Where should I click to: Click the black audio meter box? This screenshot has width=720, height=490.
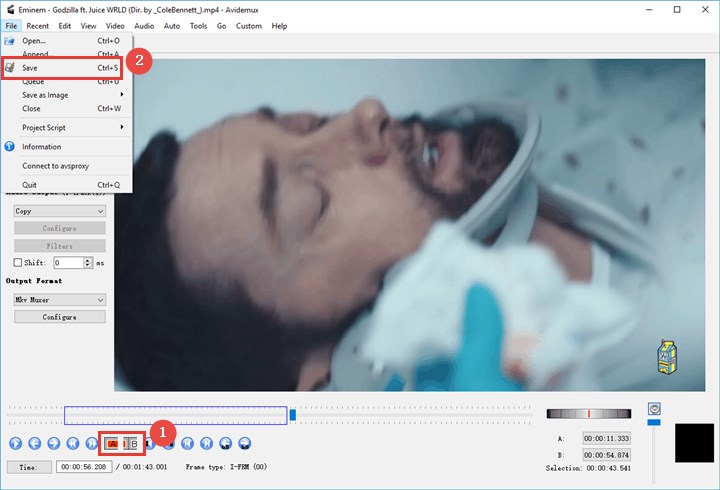[x=694, y=443]
